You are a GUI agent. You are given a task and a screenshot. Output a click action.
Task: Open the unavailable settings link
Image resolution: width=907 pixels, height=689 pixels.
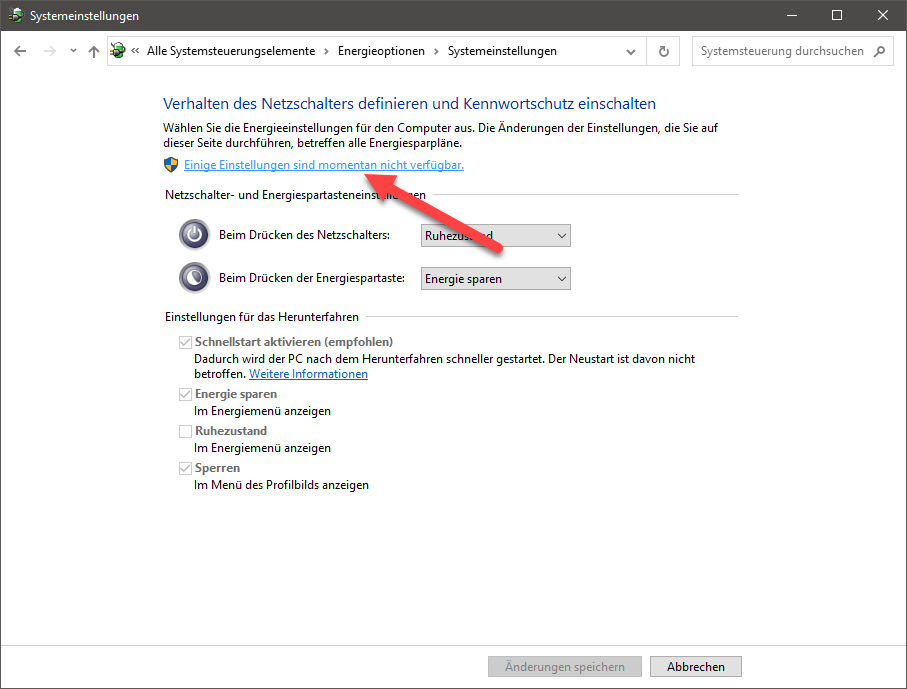point(323,164)
